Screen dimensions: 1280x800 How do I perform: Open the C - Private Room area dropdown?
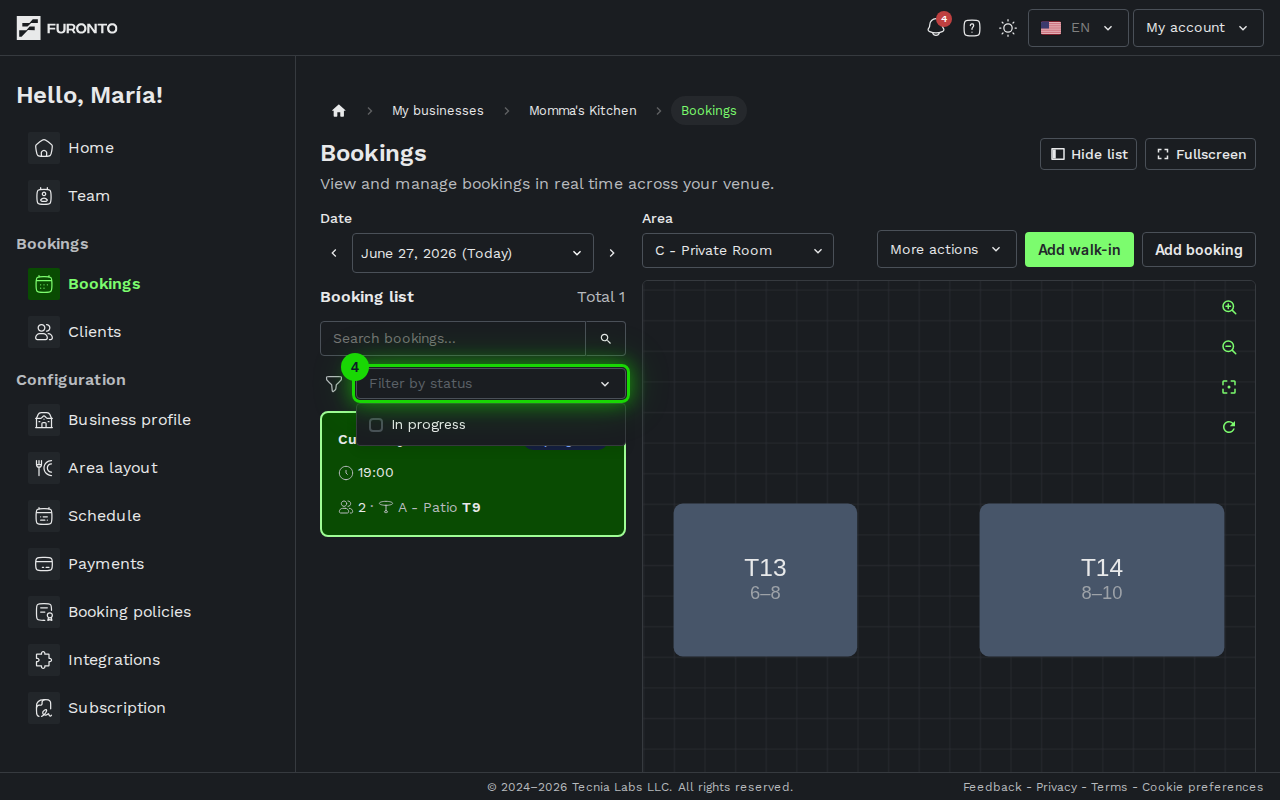point(738,250)
